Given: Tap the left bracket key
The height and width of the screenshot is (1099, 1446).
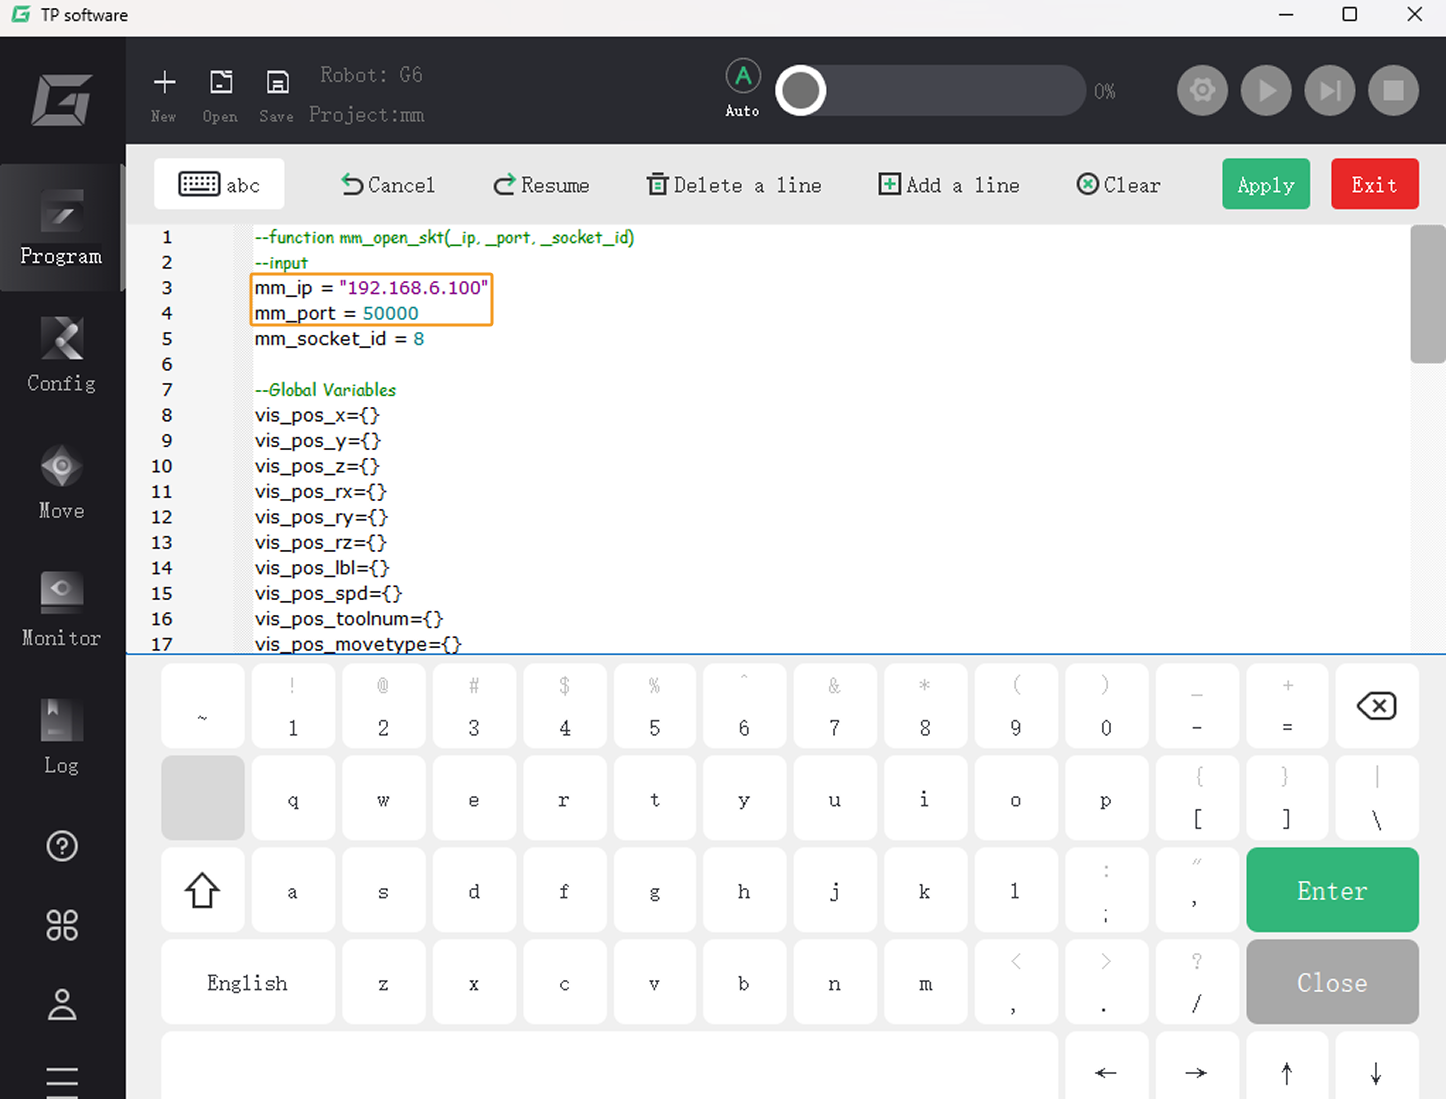Looking at the screenshot, I should click(1197, 798).
